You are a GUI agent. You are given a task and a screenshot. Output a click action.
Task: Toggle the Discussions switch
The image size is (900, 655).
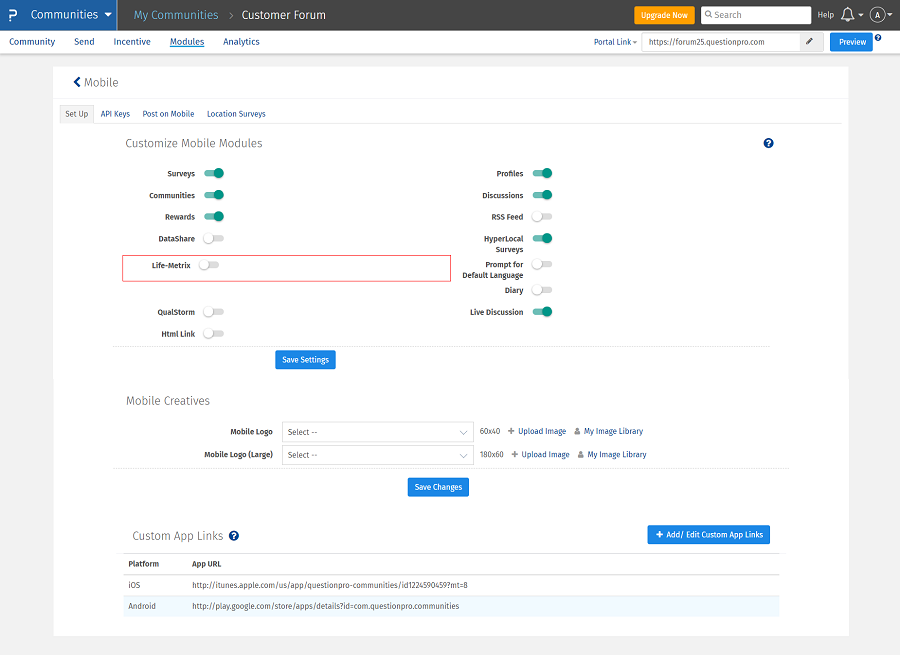[x=542, y=195]
